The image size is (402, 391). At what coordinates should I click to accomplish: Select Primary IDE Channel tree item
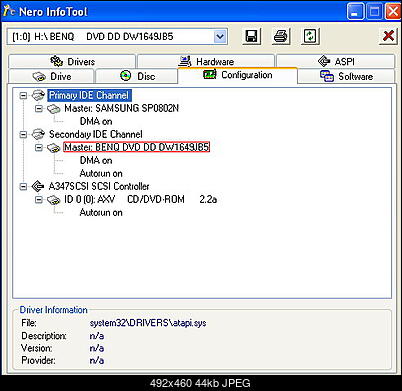coord(89,96)
